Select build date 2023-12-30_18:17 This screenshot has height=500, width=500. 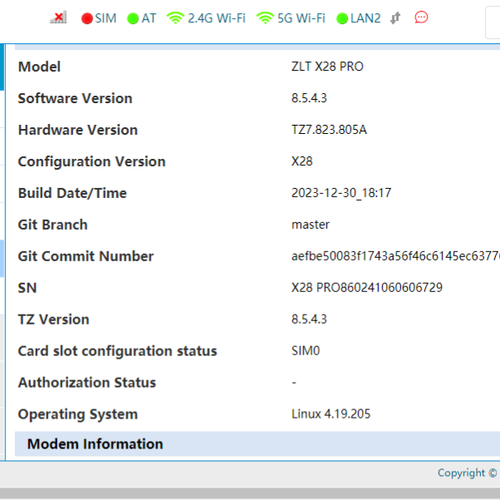click(341, 193)
